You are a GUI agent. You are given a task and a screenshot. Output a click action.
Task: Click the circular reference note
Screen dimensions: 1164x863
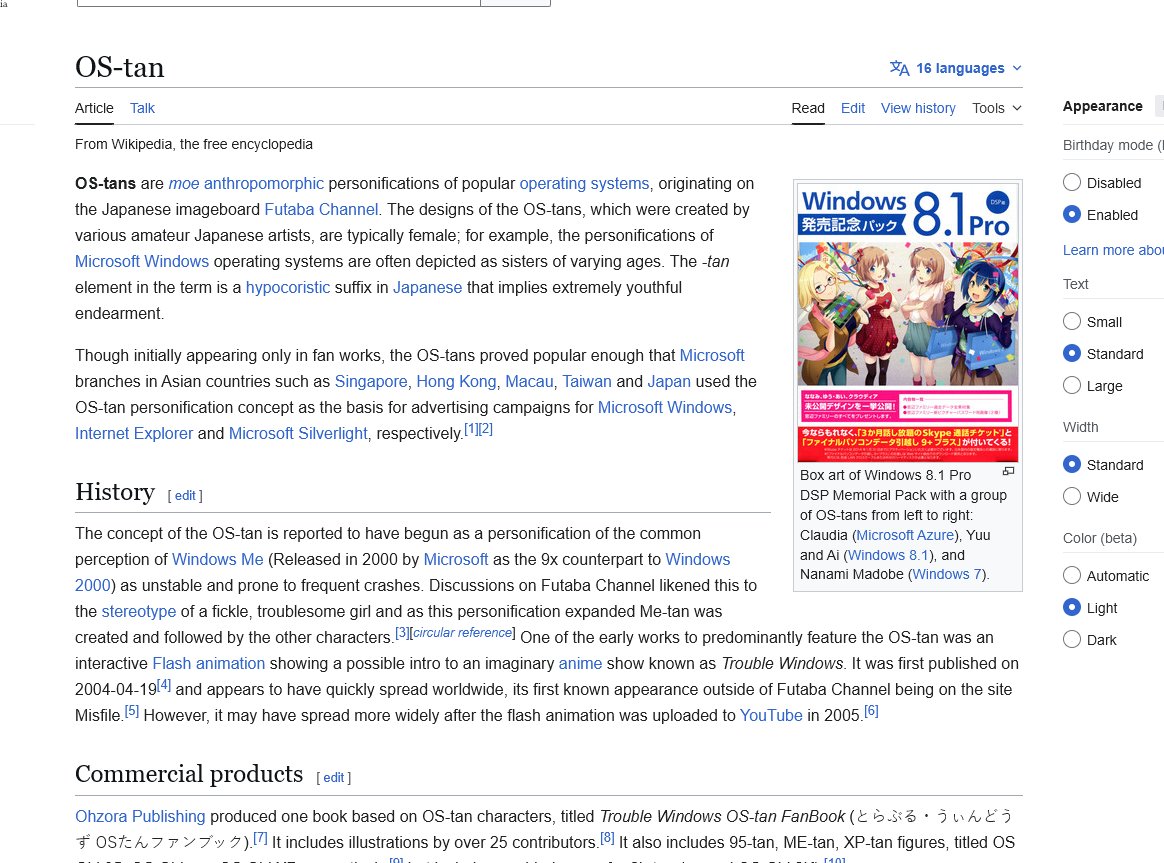click(x=462, y=632)
